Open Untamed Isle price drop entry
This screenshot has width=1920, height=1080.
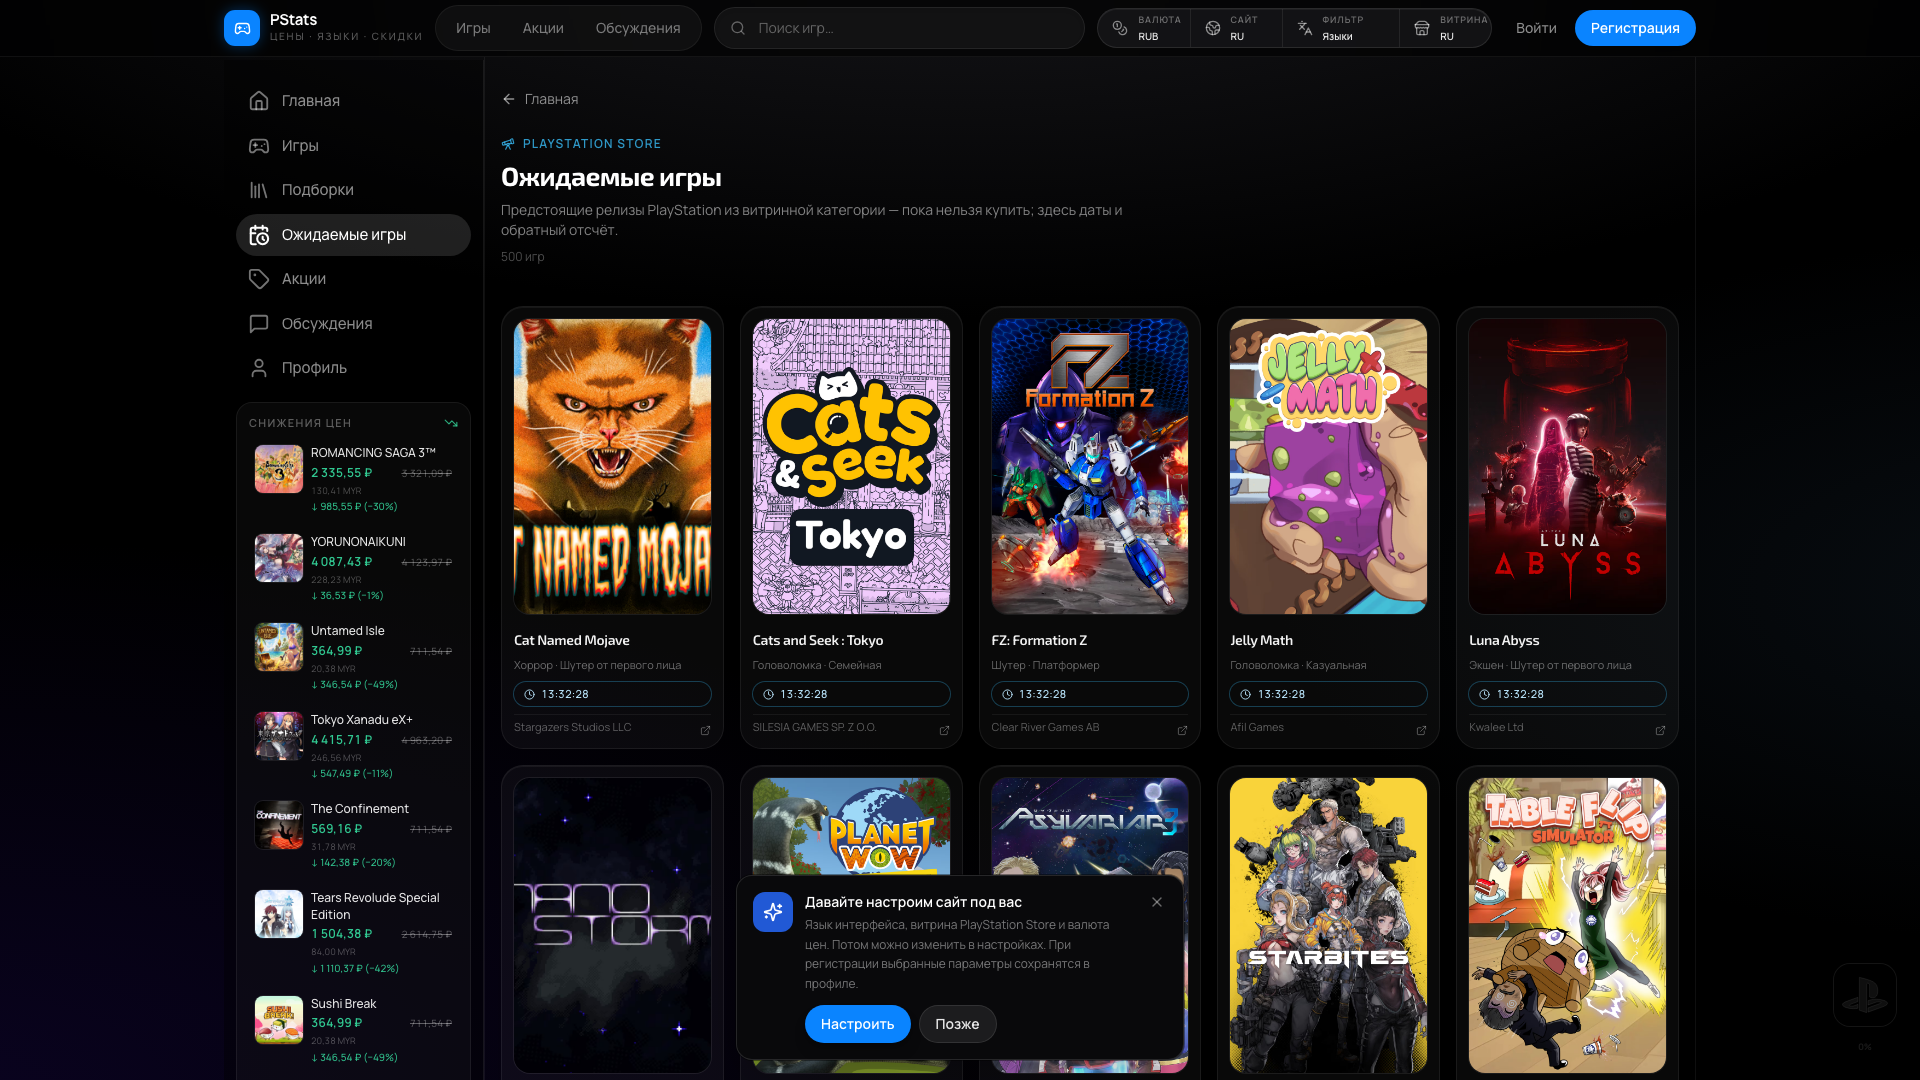point(353,657)
